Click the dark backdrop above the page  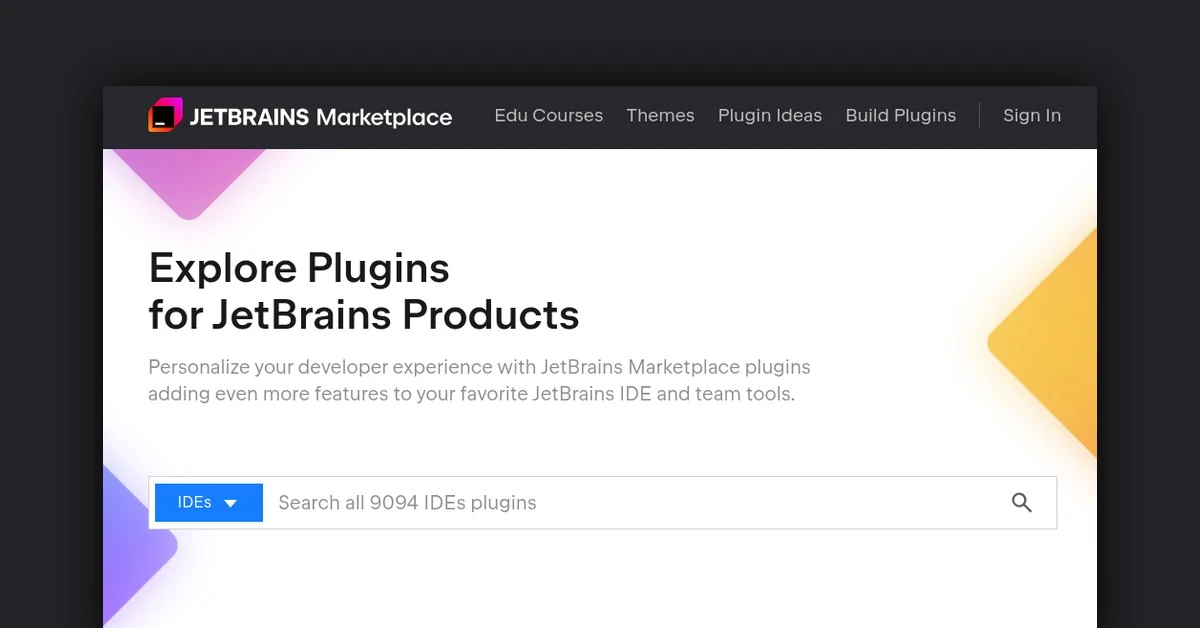point(600,40)
